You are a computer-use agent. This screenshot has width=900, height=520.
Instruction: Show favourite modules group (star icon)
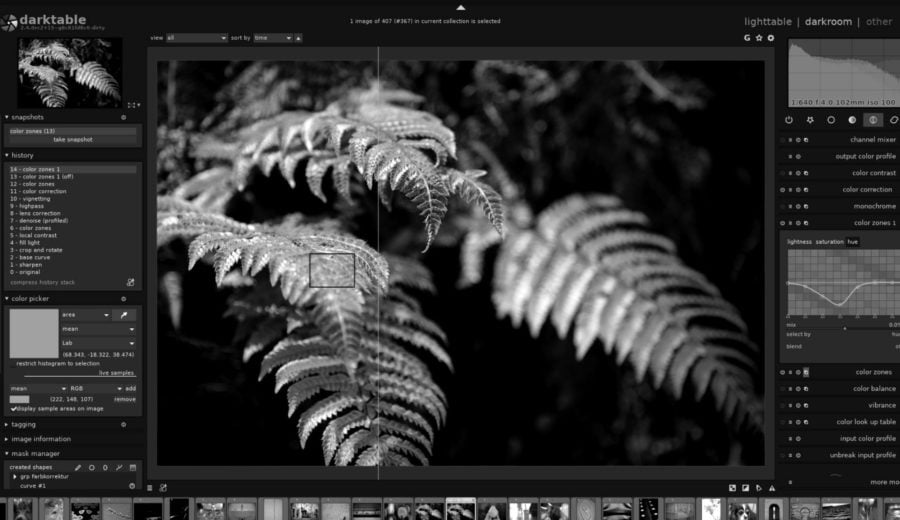pos(810,120)
